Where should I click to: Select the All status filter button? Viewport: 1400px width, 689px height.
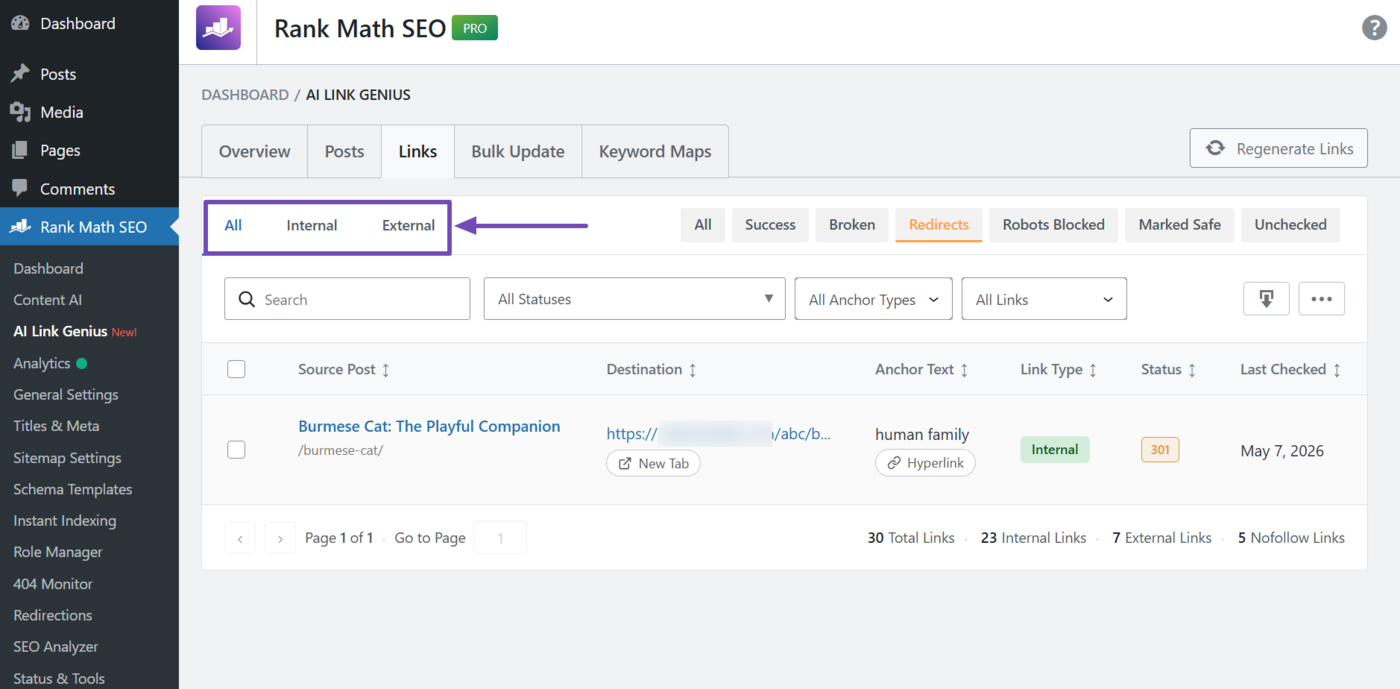tap(703, 225)
